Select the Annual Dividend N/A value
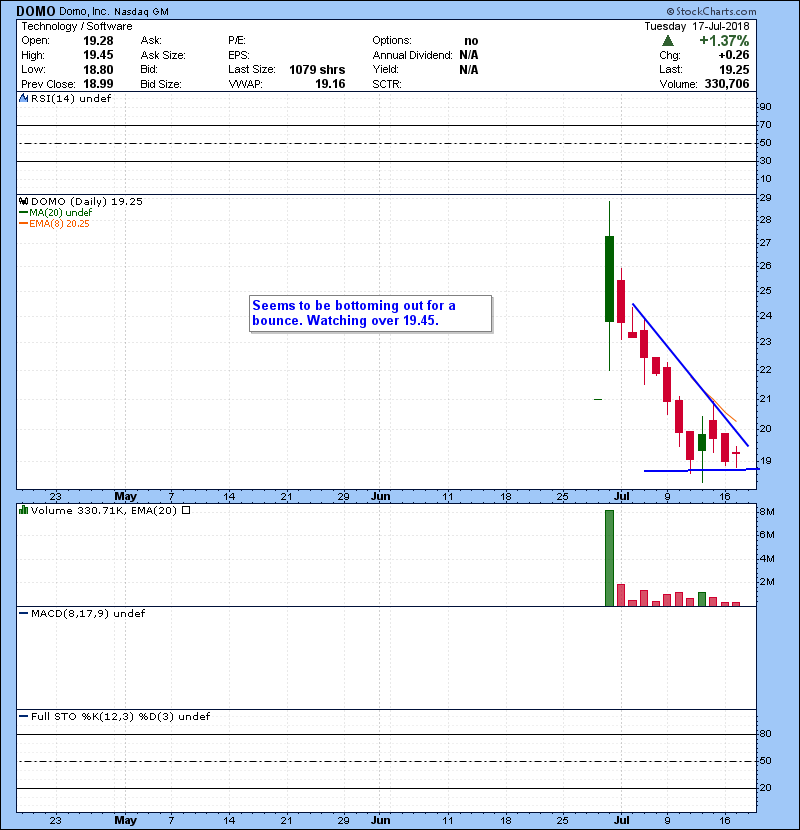 pyautogui.click(x=469, y=55)
